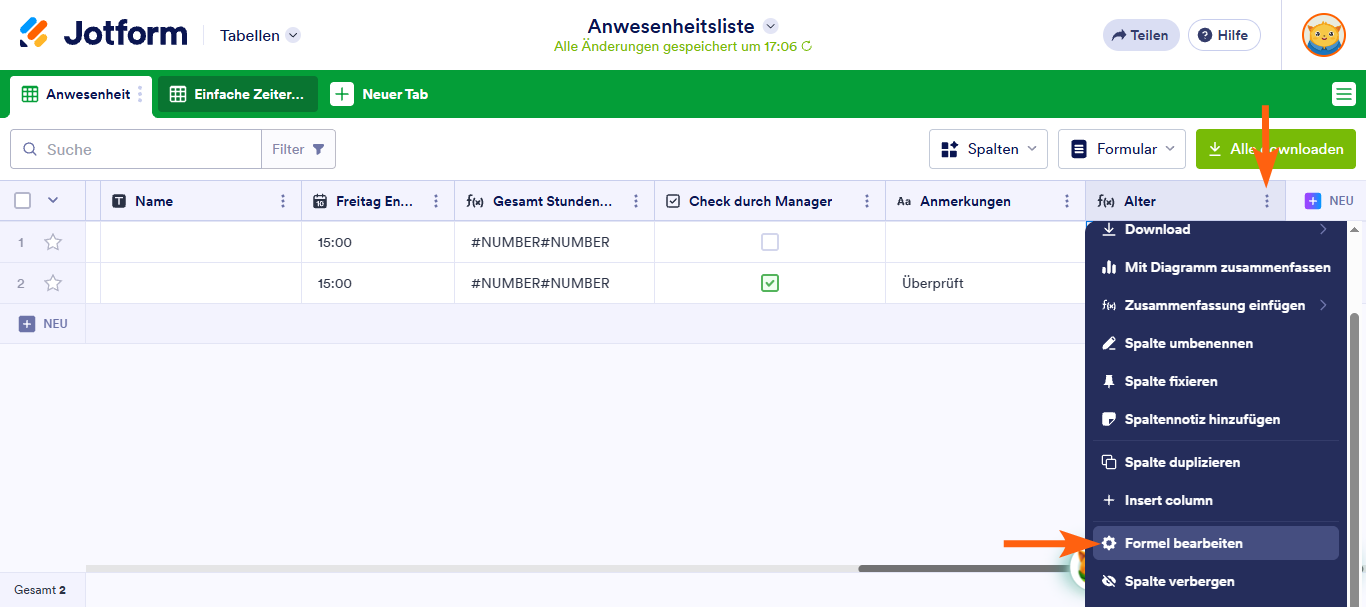Select Spalte duplizieren
1366x607 pixels.
coord(1215,462)
